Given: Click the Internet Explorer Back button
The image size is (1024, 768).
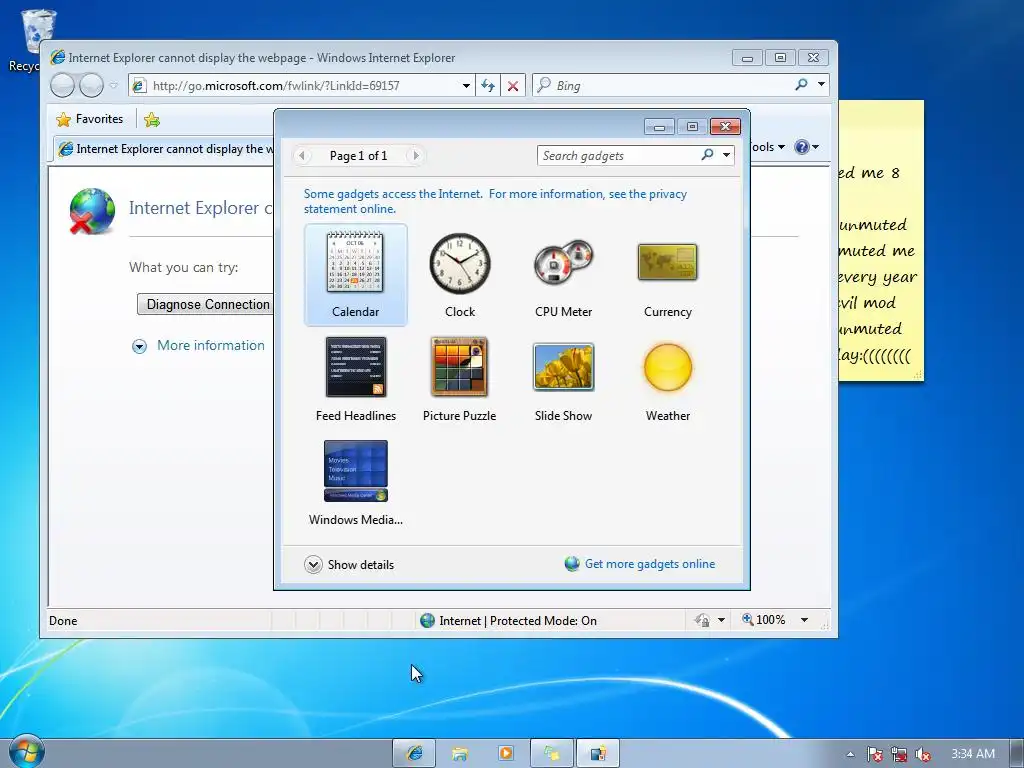Looking at the screenshot, I should click(x=63, y=85).
